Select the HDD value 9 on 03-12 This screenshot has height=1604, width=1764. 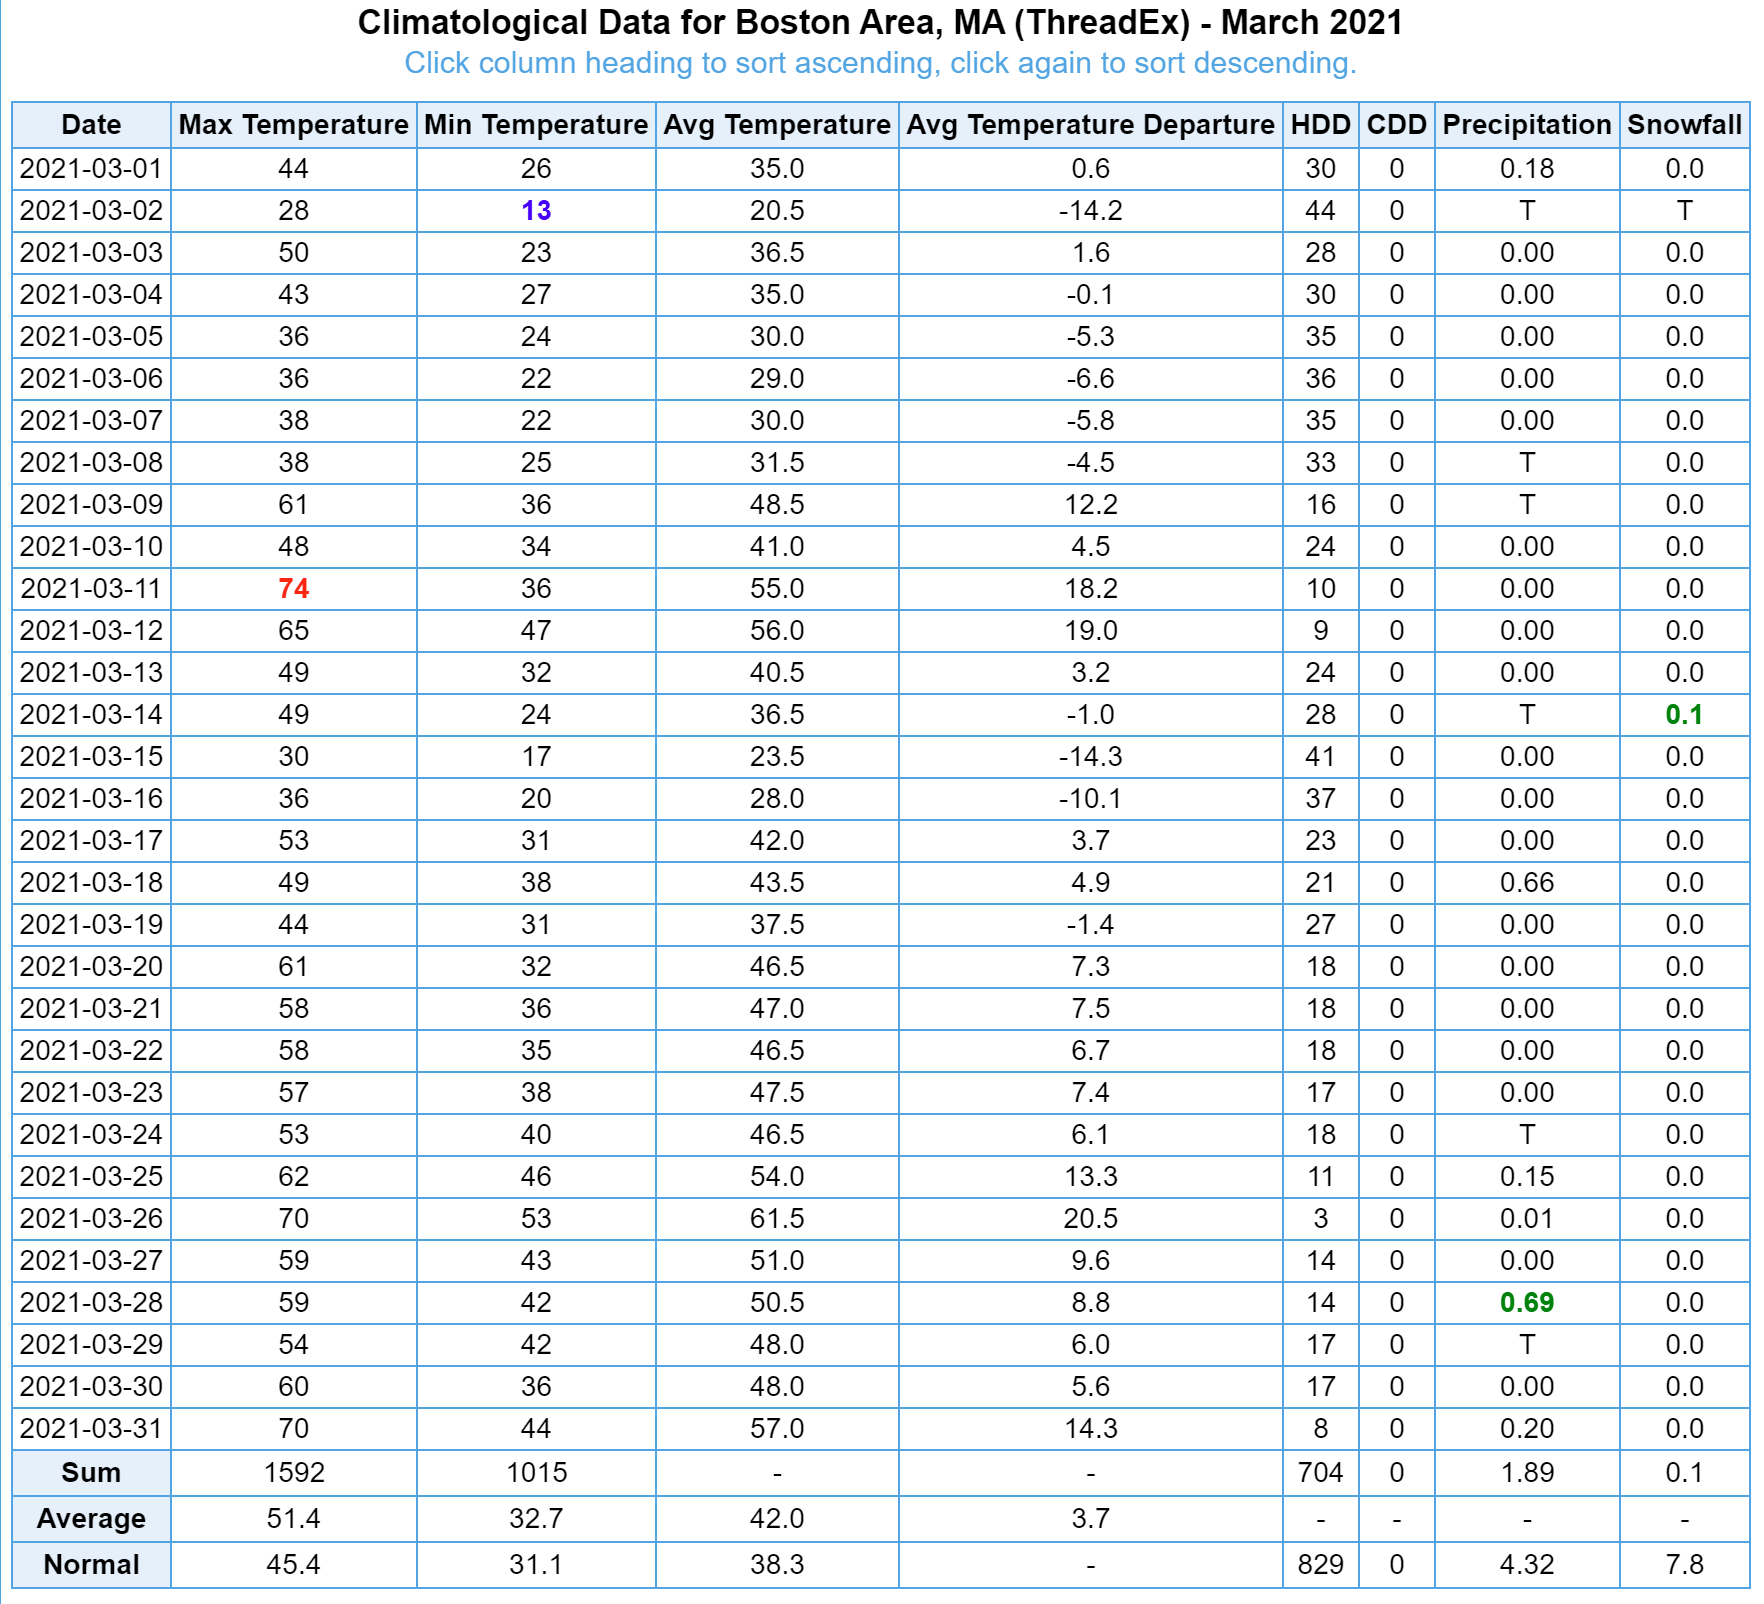[x=1320, y=631]
